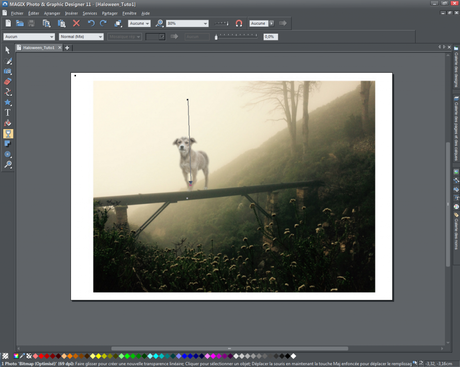The height and width of the screenshot is (367, 460).
Task: Add a new document tab with plus
Action: pyautogui.click(x=67, y=48)
